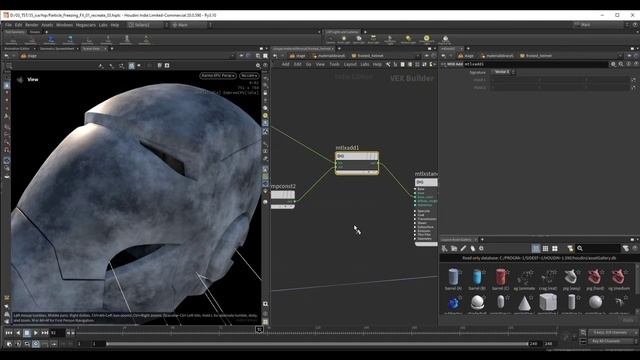This screenshot has height=360, width=640.
Task: Switch to the Scene View tab
Action: click(x=91, y=49)
